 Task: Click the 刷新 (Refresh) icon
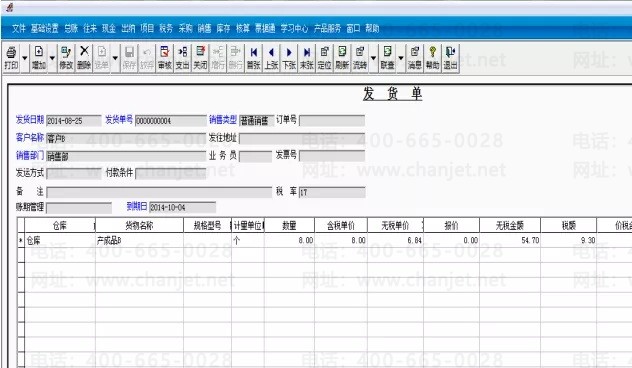click(x=342, y=58)
